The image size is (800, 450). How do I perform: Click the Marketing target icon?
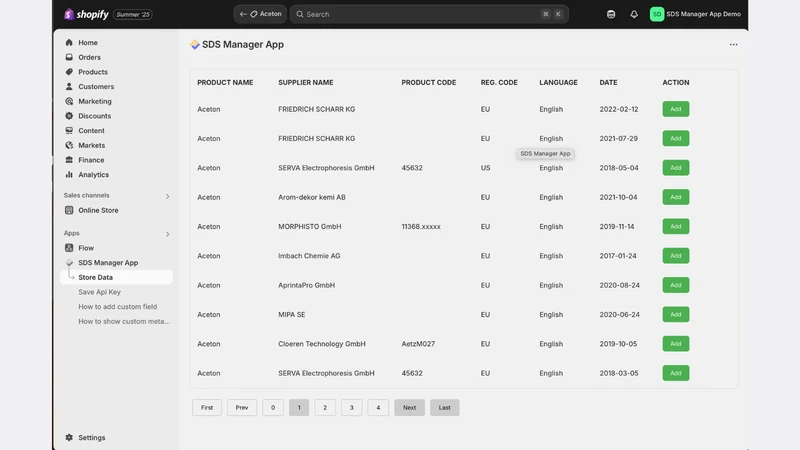(x=69, y=101)
